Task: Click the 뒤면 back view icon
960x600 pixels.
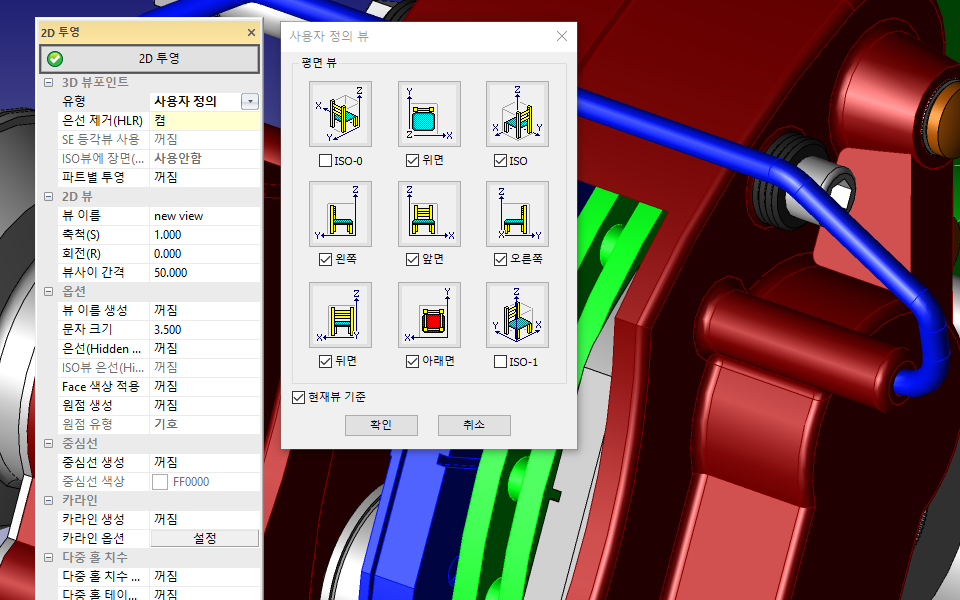Action: coord(340,314)
